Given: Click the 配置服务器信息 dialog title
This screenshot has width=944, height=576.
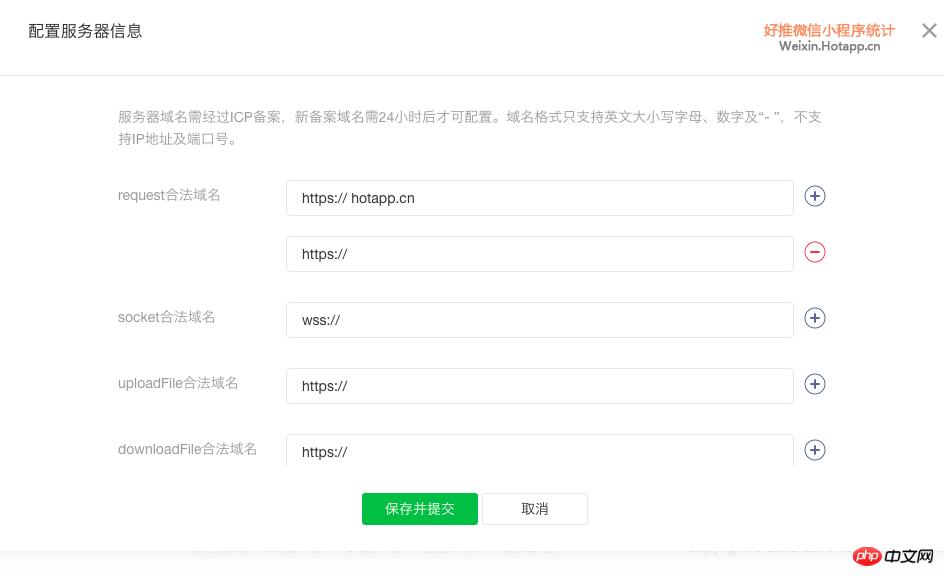Looking at the screenshot, I should (85, 31).
